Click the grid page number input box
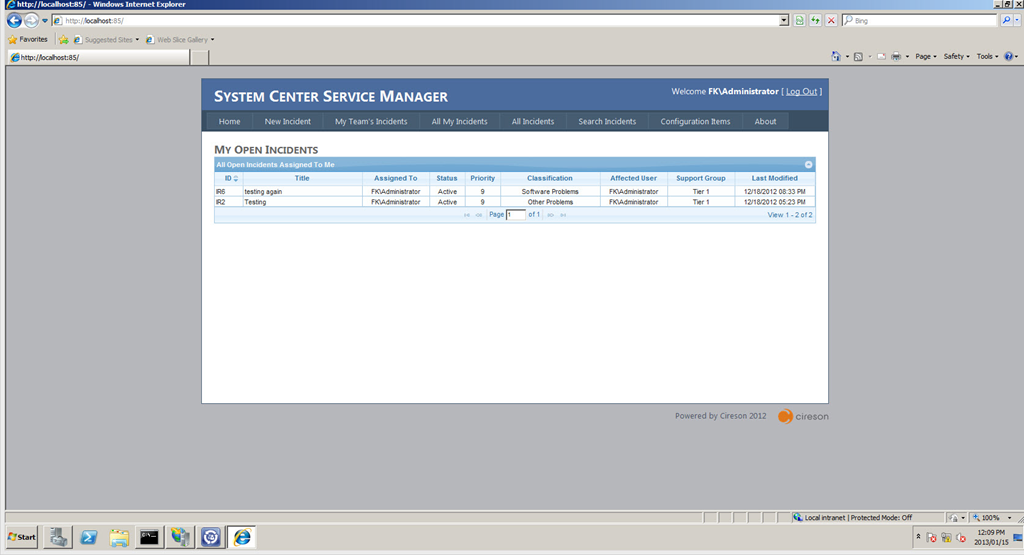The height and width of the screenshot is (555, 1024). click(x=515, y=215)
